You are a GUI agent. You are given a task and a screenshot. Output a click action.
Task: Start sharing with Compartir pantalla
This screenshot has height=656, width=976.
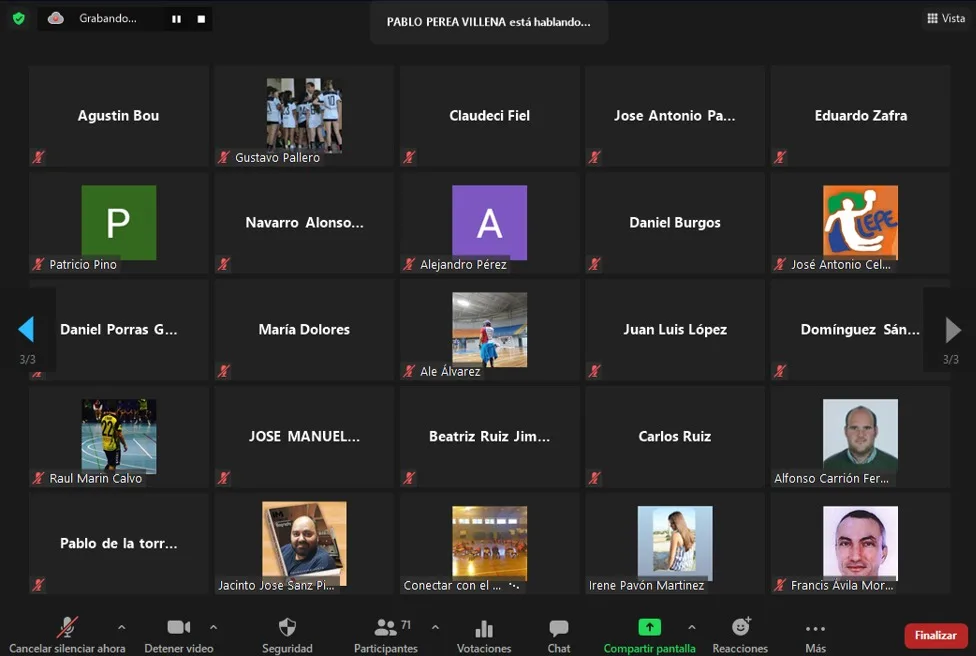pyautogui.click(x=649, y=628)
